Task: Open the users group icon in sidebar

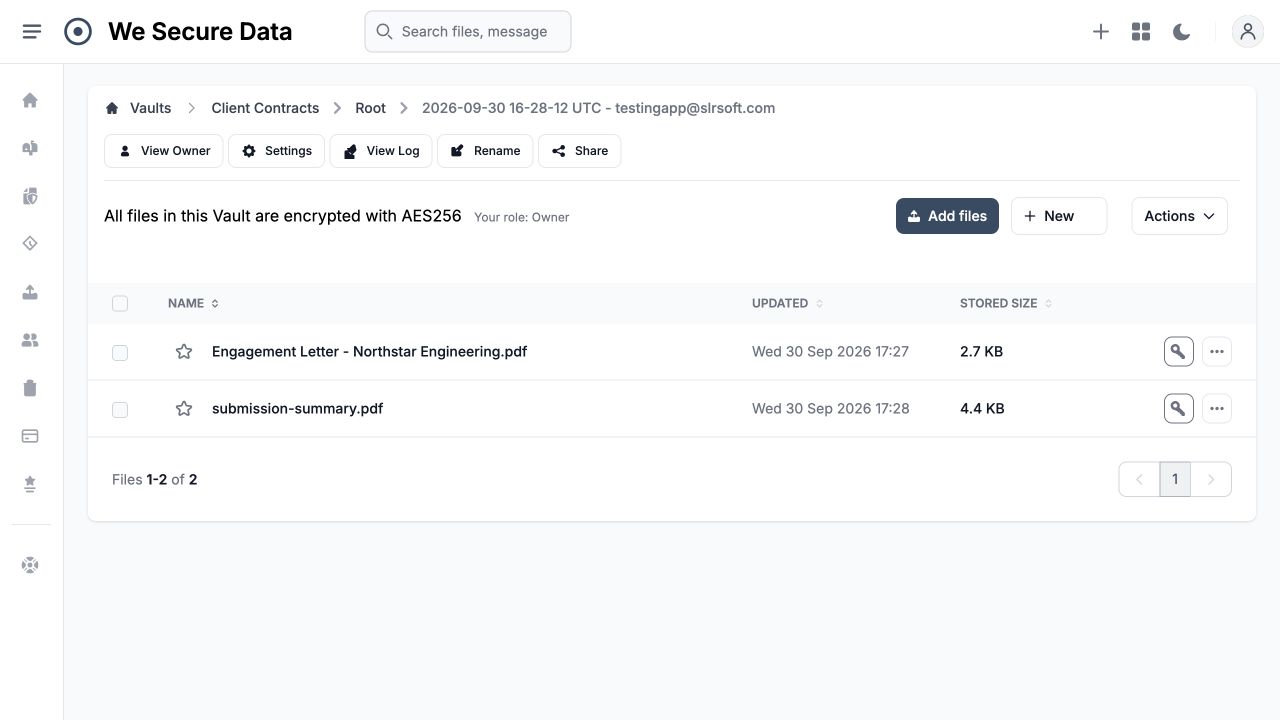Action: coord(30,340)
